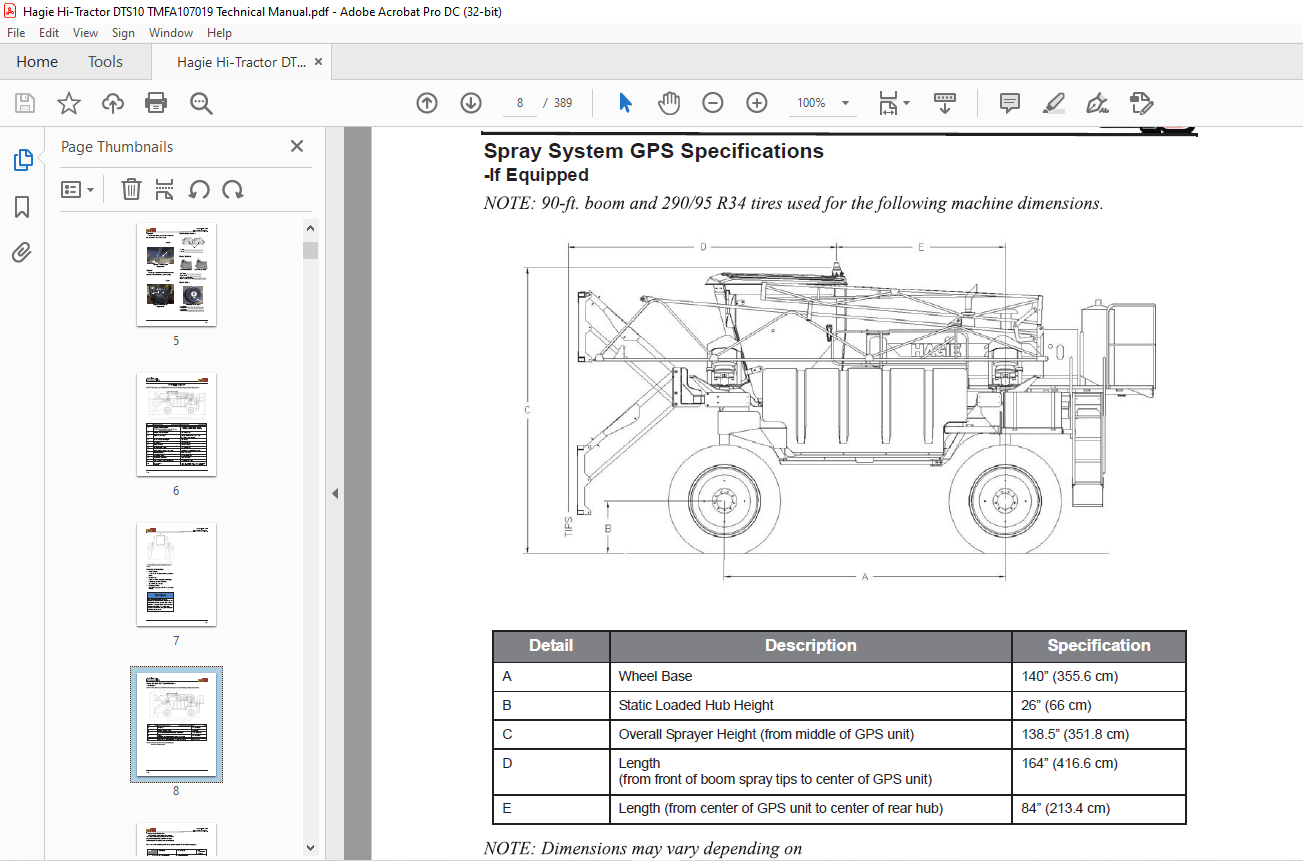This screenshot has width=1303, height=861.
Task: Add a sticky note comment
Action: [1010, 103]
